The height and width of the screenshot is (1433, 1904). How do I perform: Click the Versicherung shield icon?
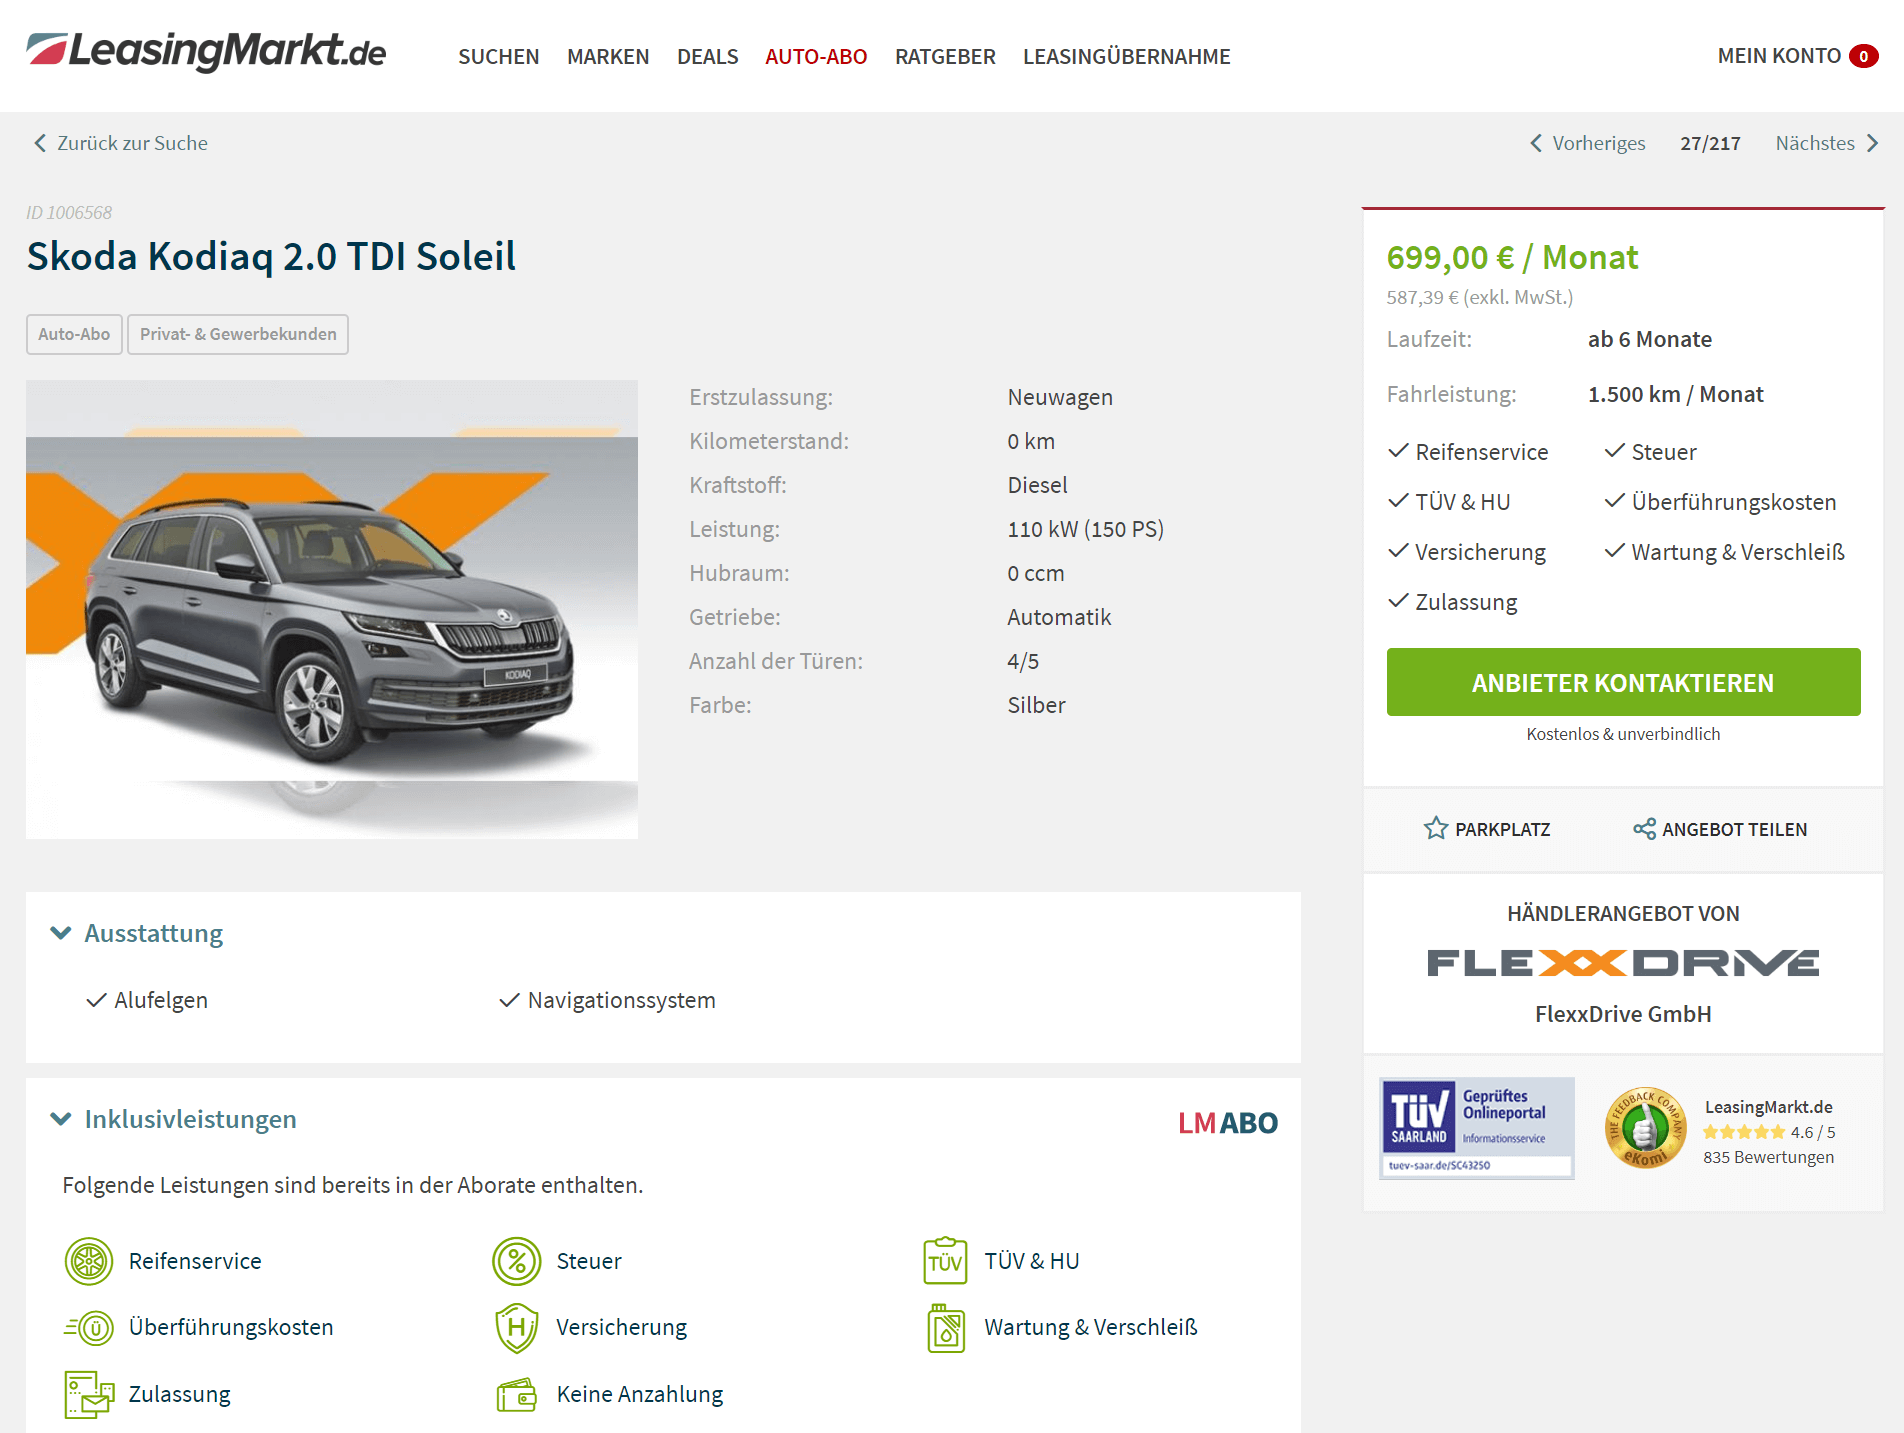click(x=517, y=1328)
